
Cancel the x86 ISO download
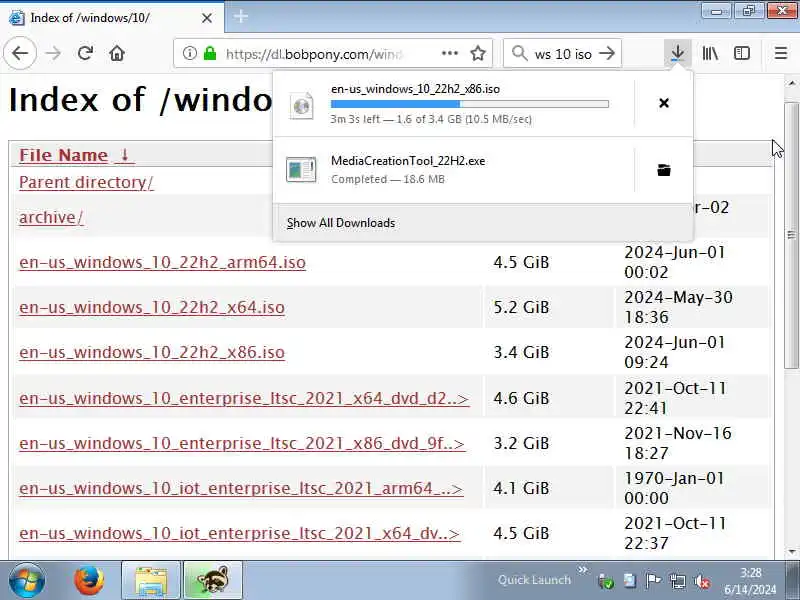coord(664,103)
